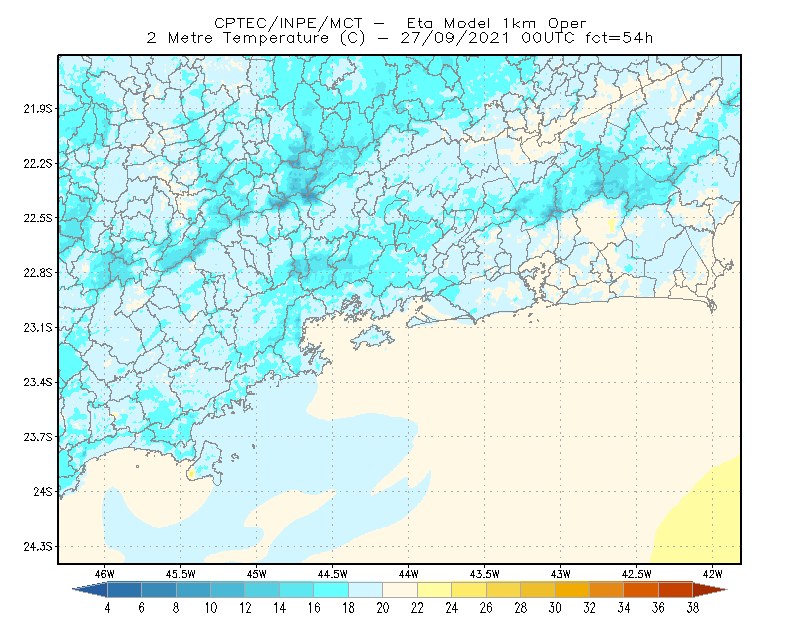Viewport: 800px width, 618px height.
Task: Click the left arrow end of colorbar
Action: pos(90,590)
